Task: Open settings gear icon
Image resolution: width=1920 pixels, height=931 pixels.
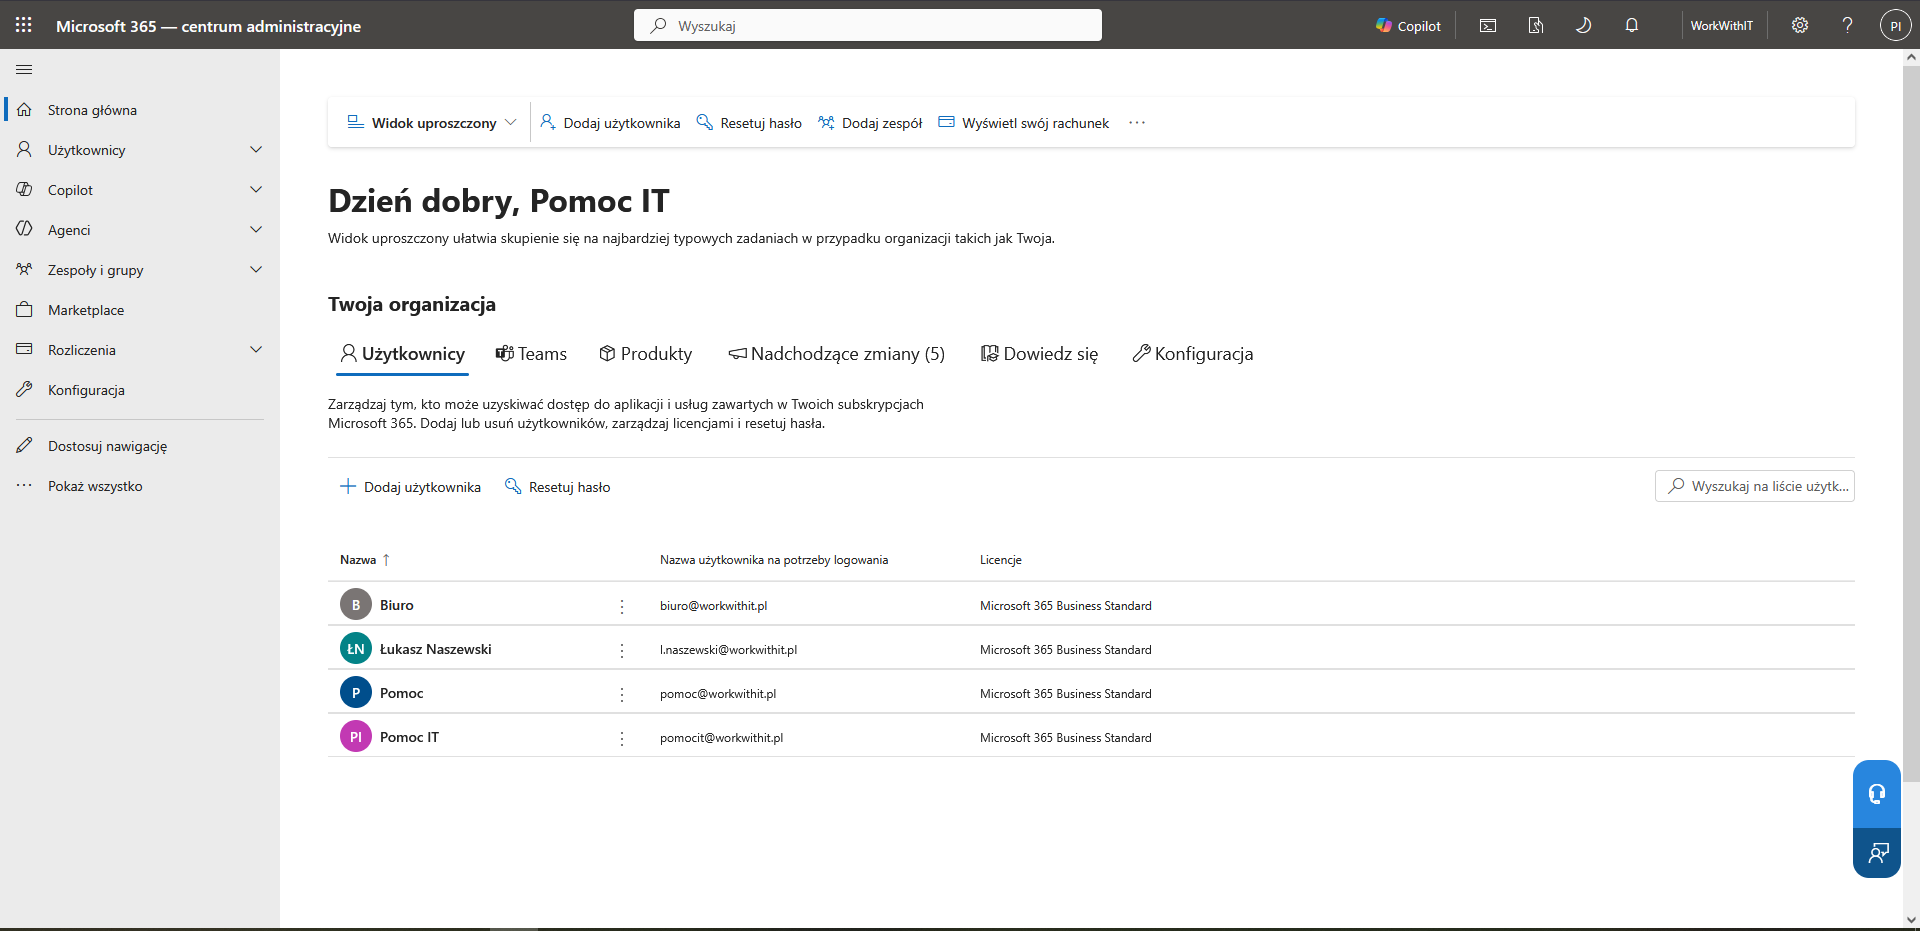Action: pos(1800,26)
